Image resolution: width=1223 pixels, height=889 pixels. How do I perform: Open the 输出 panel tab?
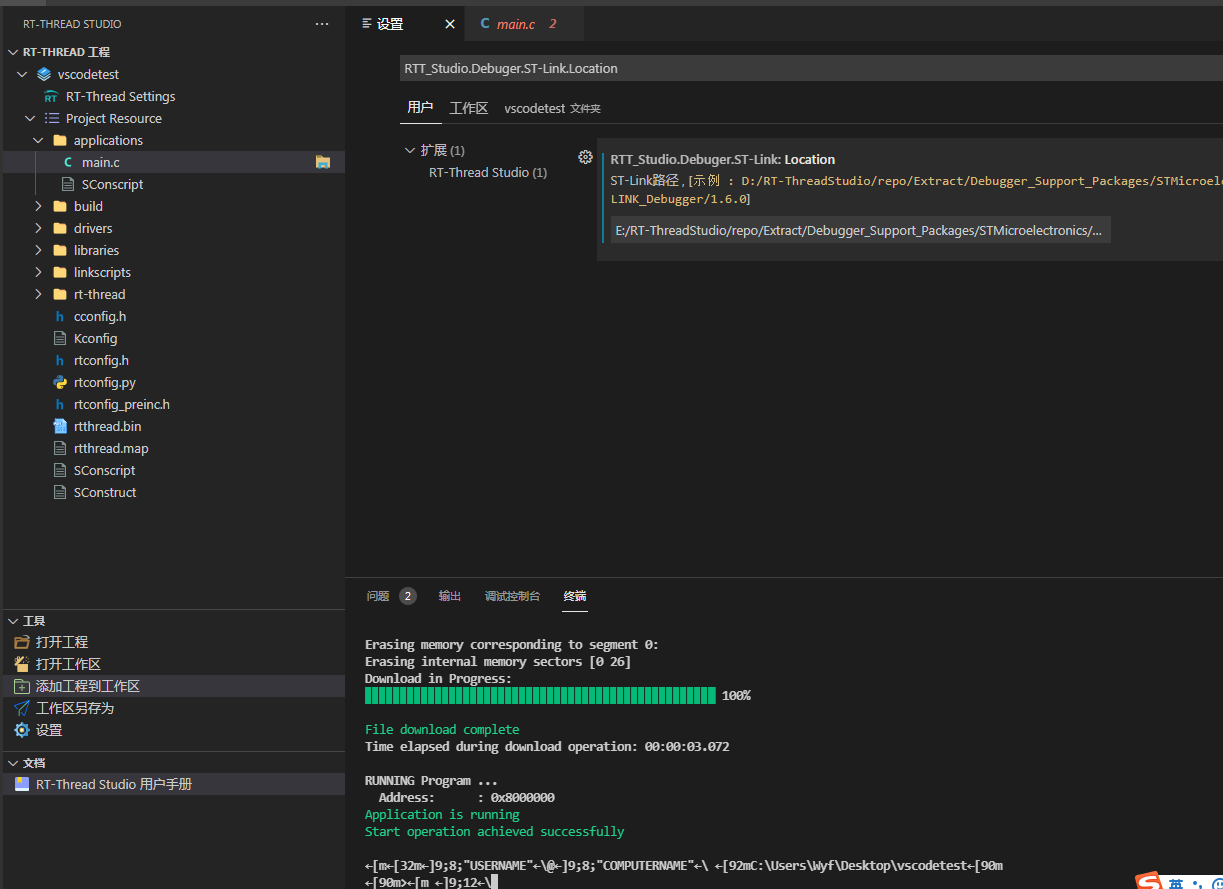tap(449, 595)
